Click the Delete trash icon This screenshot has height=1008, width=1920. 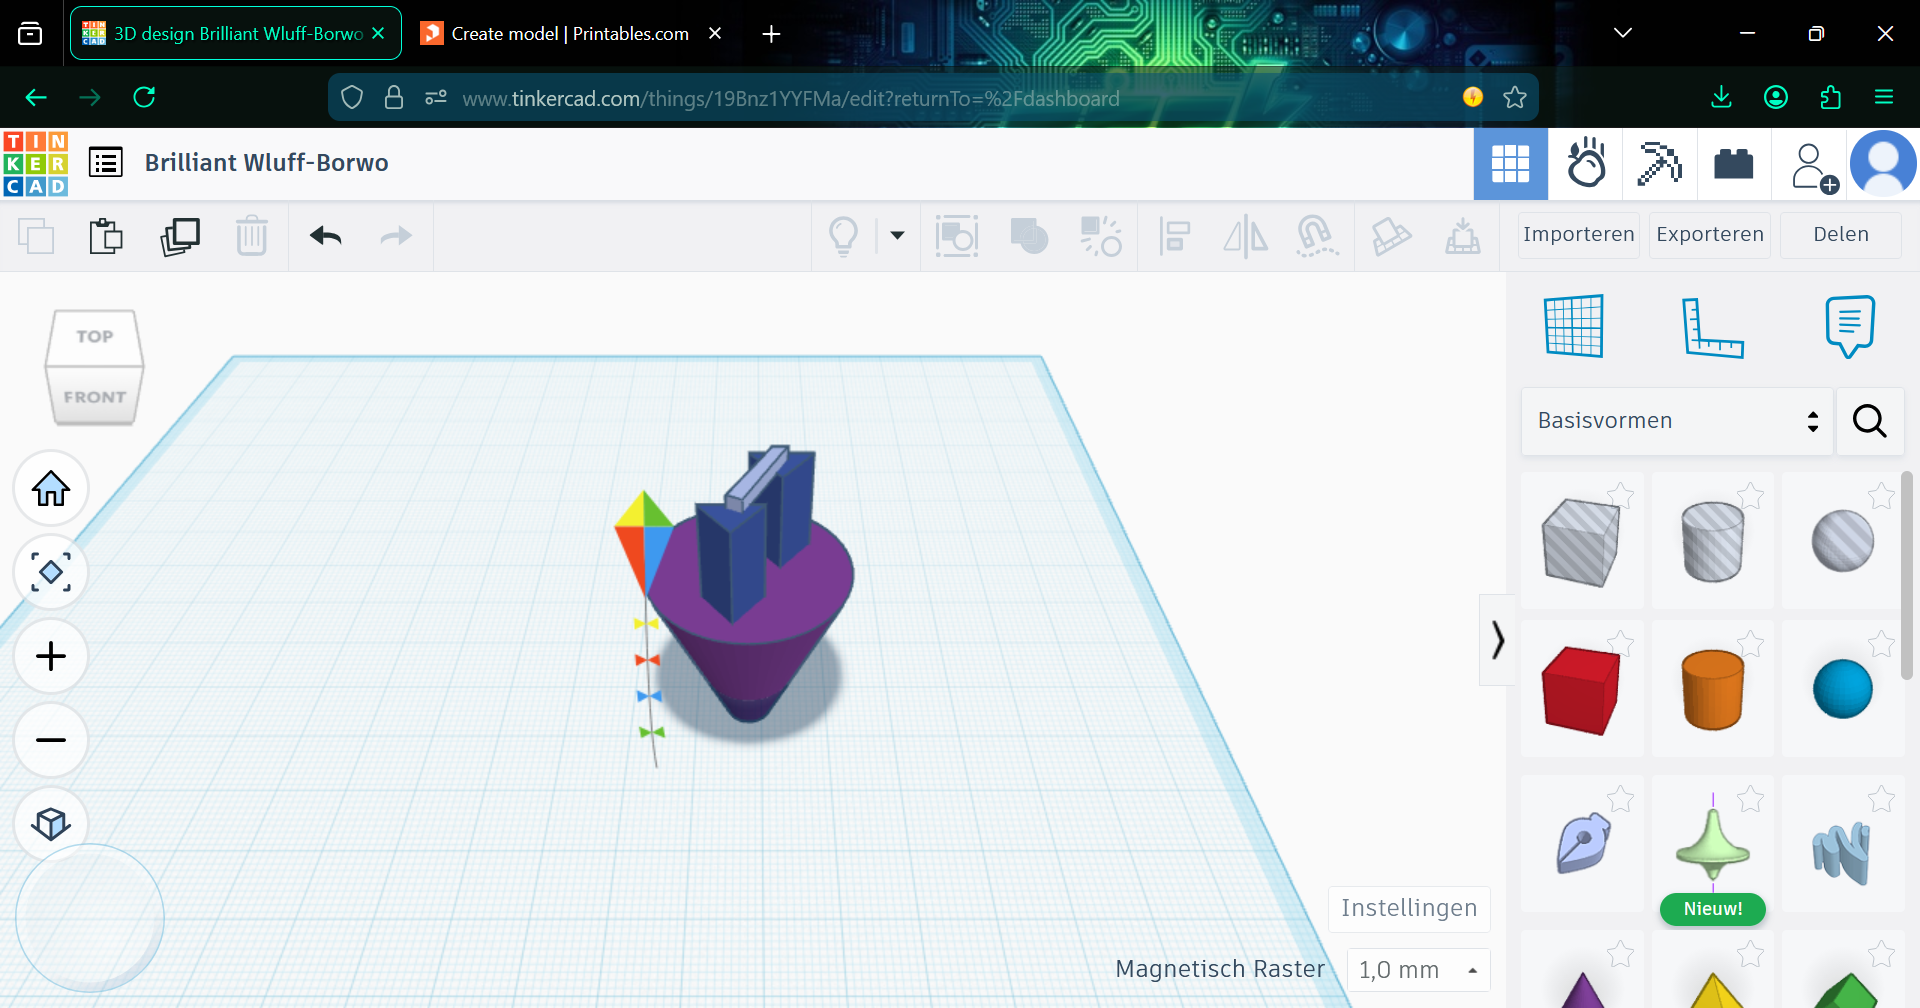pyautogui.click(x=252, y=236)
